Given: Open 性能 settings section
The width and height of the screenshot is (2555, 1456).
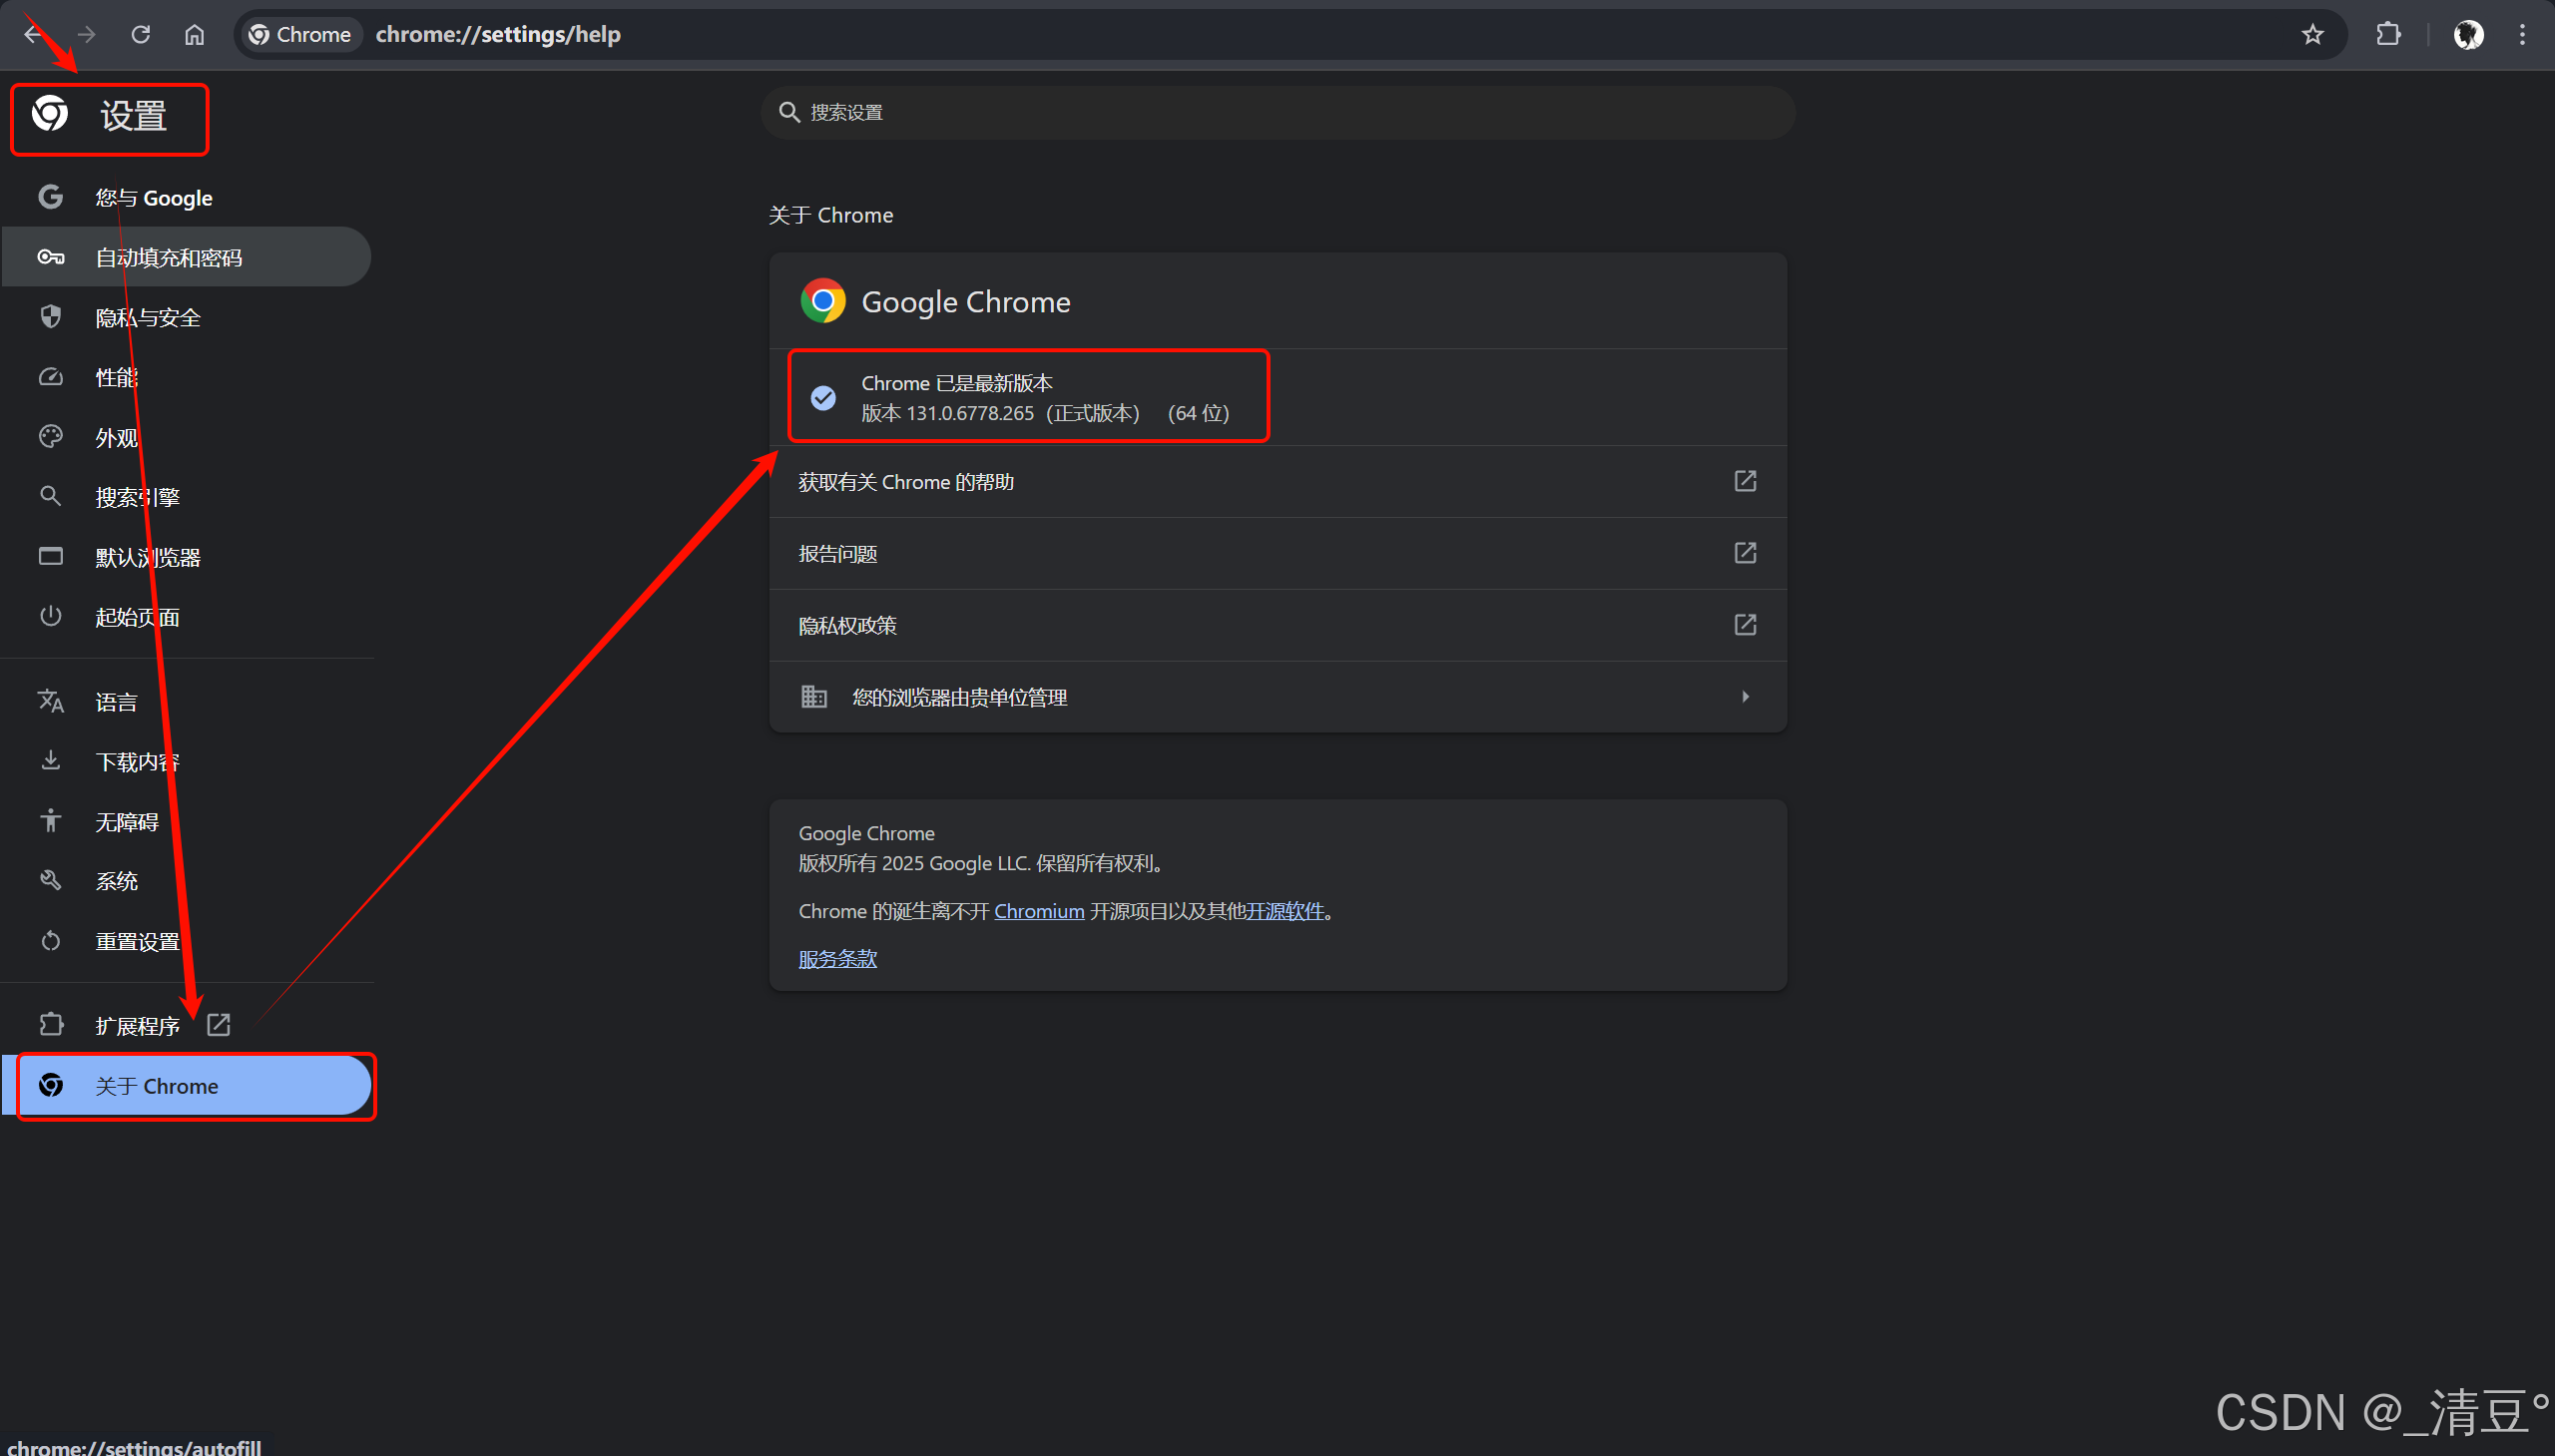Looking at the screenshot, I should coord(186,377).
